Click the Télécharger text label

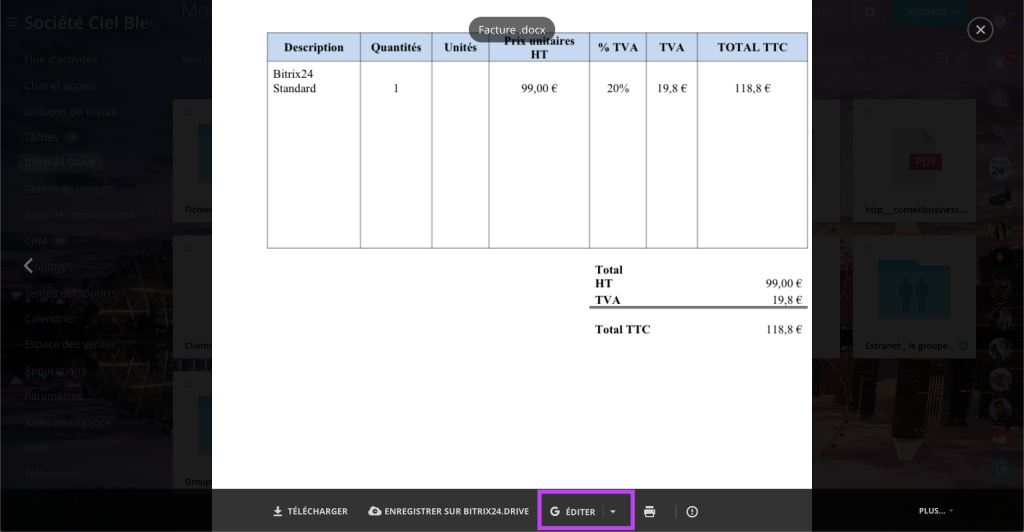317,512
